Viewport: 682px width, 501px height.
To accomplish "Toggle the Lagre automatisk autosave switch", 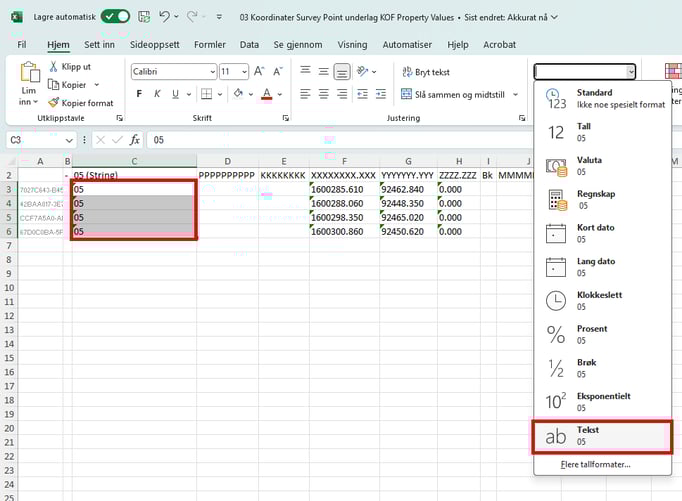I will pos(115,17).
